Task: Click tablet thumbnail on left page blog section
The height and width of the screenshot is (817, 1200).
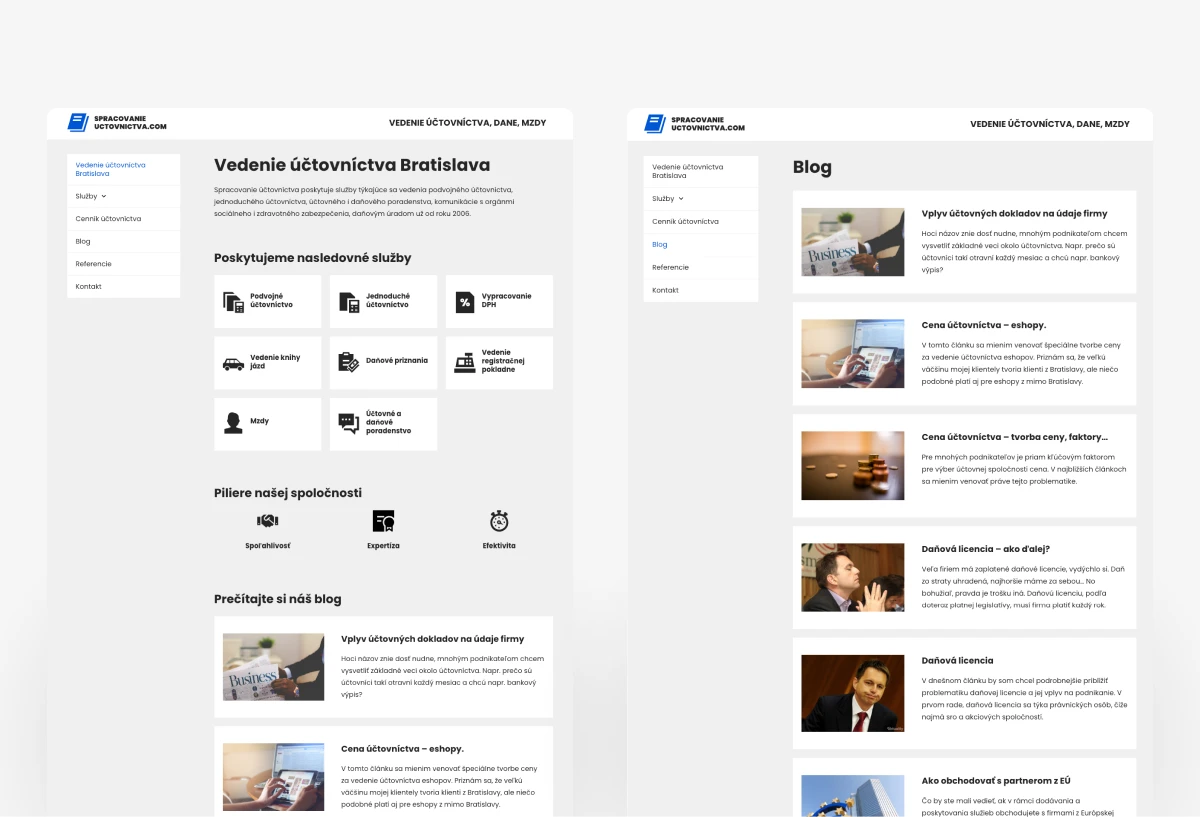Action: pyautogui.click(x=273, y=776)
